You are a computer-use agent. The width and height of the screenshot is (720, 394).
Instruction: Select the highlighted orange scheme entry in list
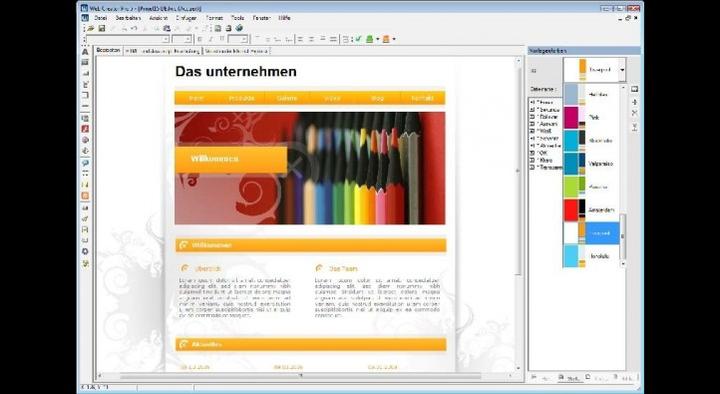coord(591,233)
